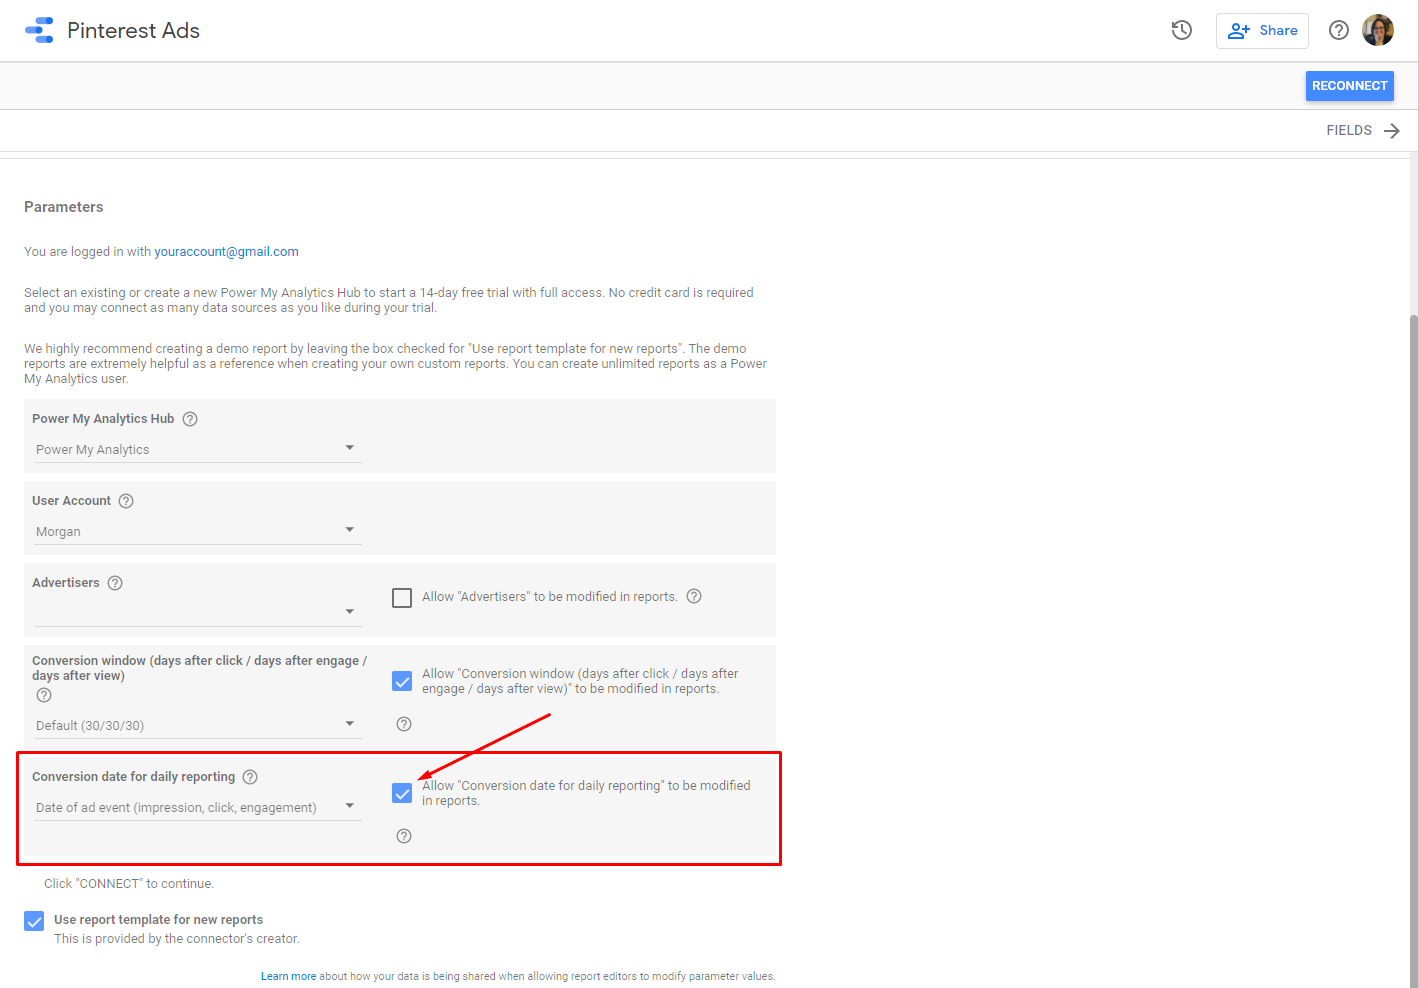Expand the Conversion date for daily reporting dropdown
The image size is (1419, 988).
196,807
